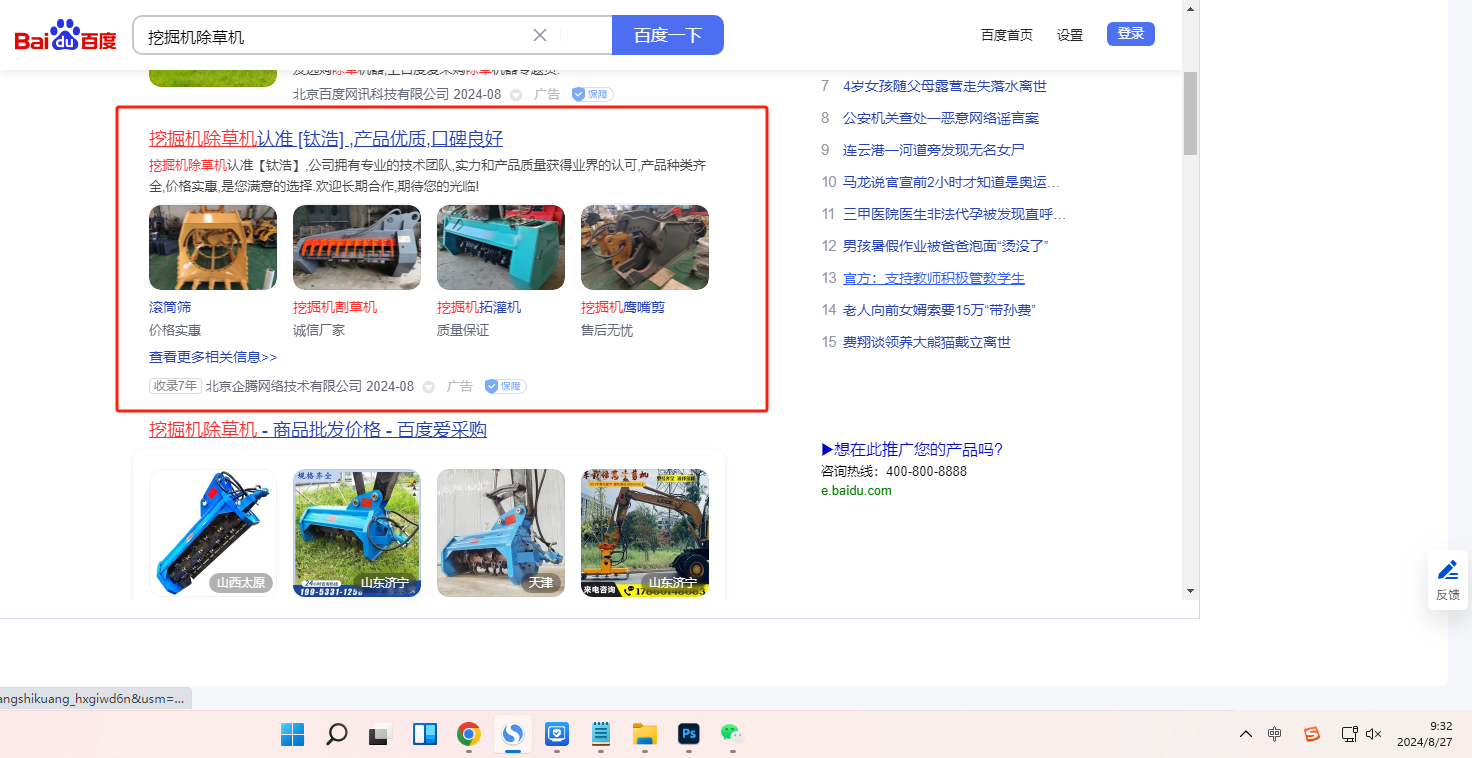The image size is (1472, 758).
Task: Click the 挖掘机鹰嘴剪 product thumbnail
Action: tap(645, 248)
